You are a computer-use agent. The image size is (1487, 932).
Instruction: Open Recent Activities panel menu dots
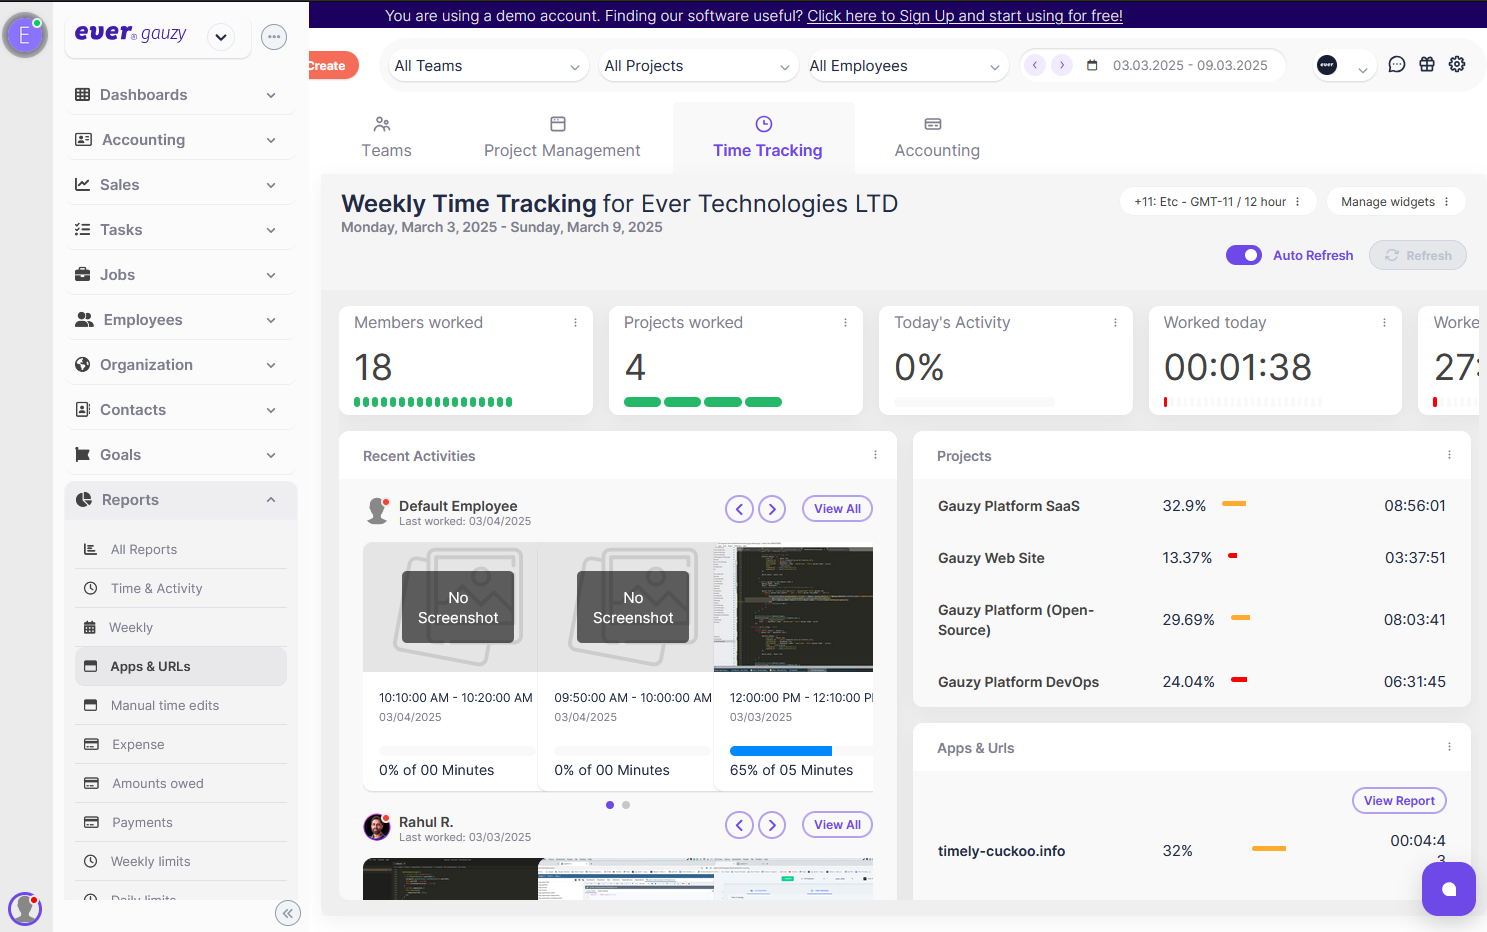pos(875,455)
